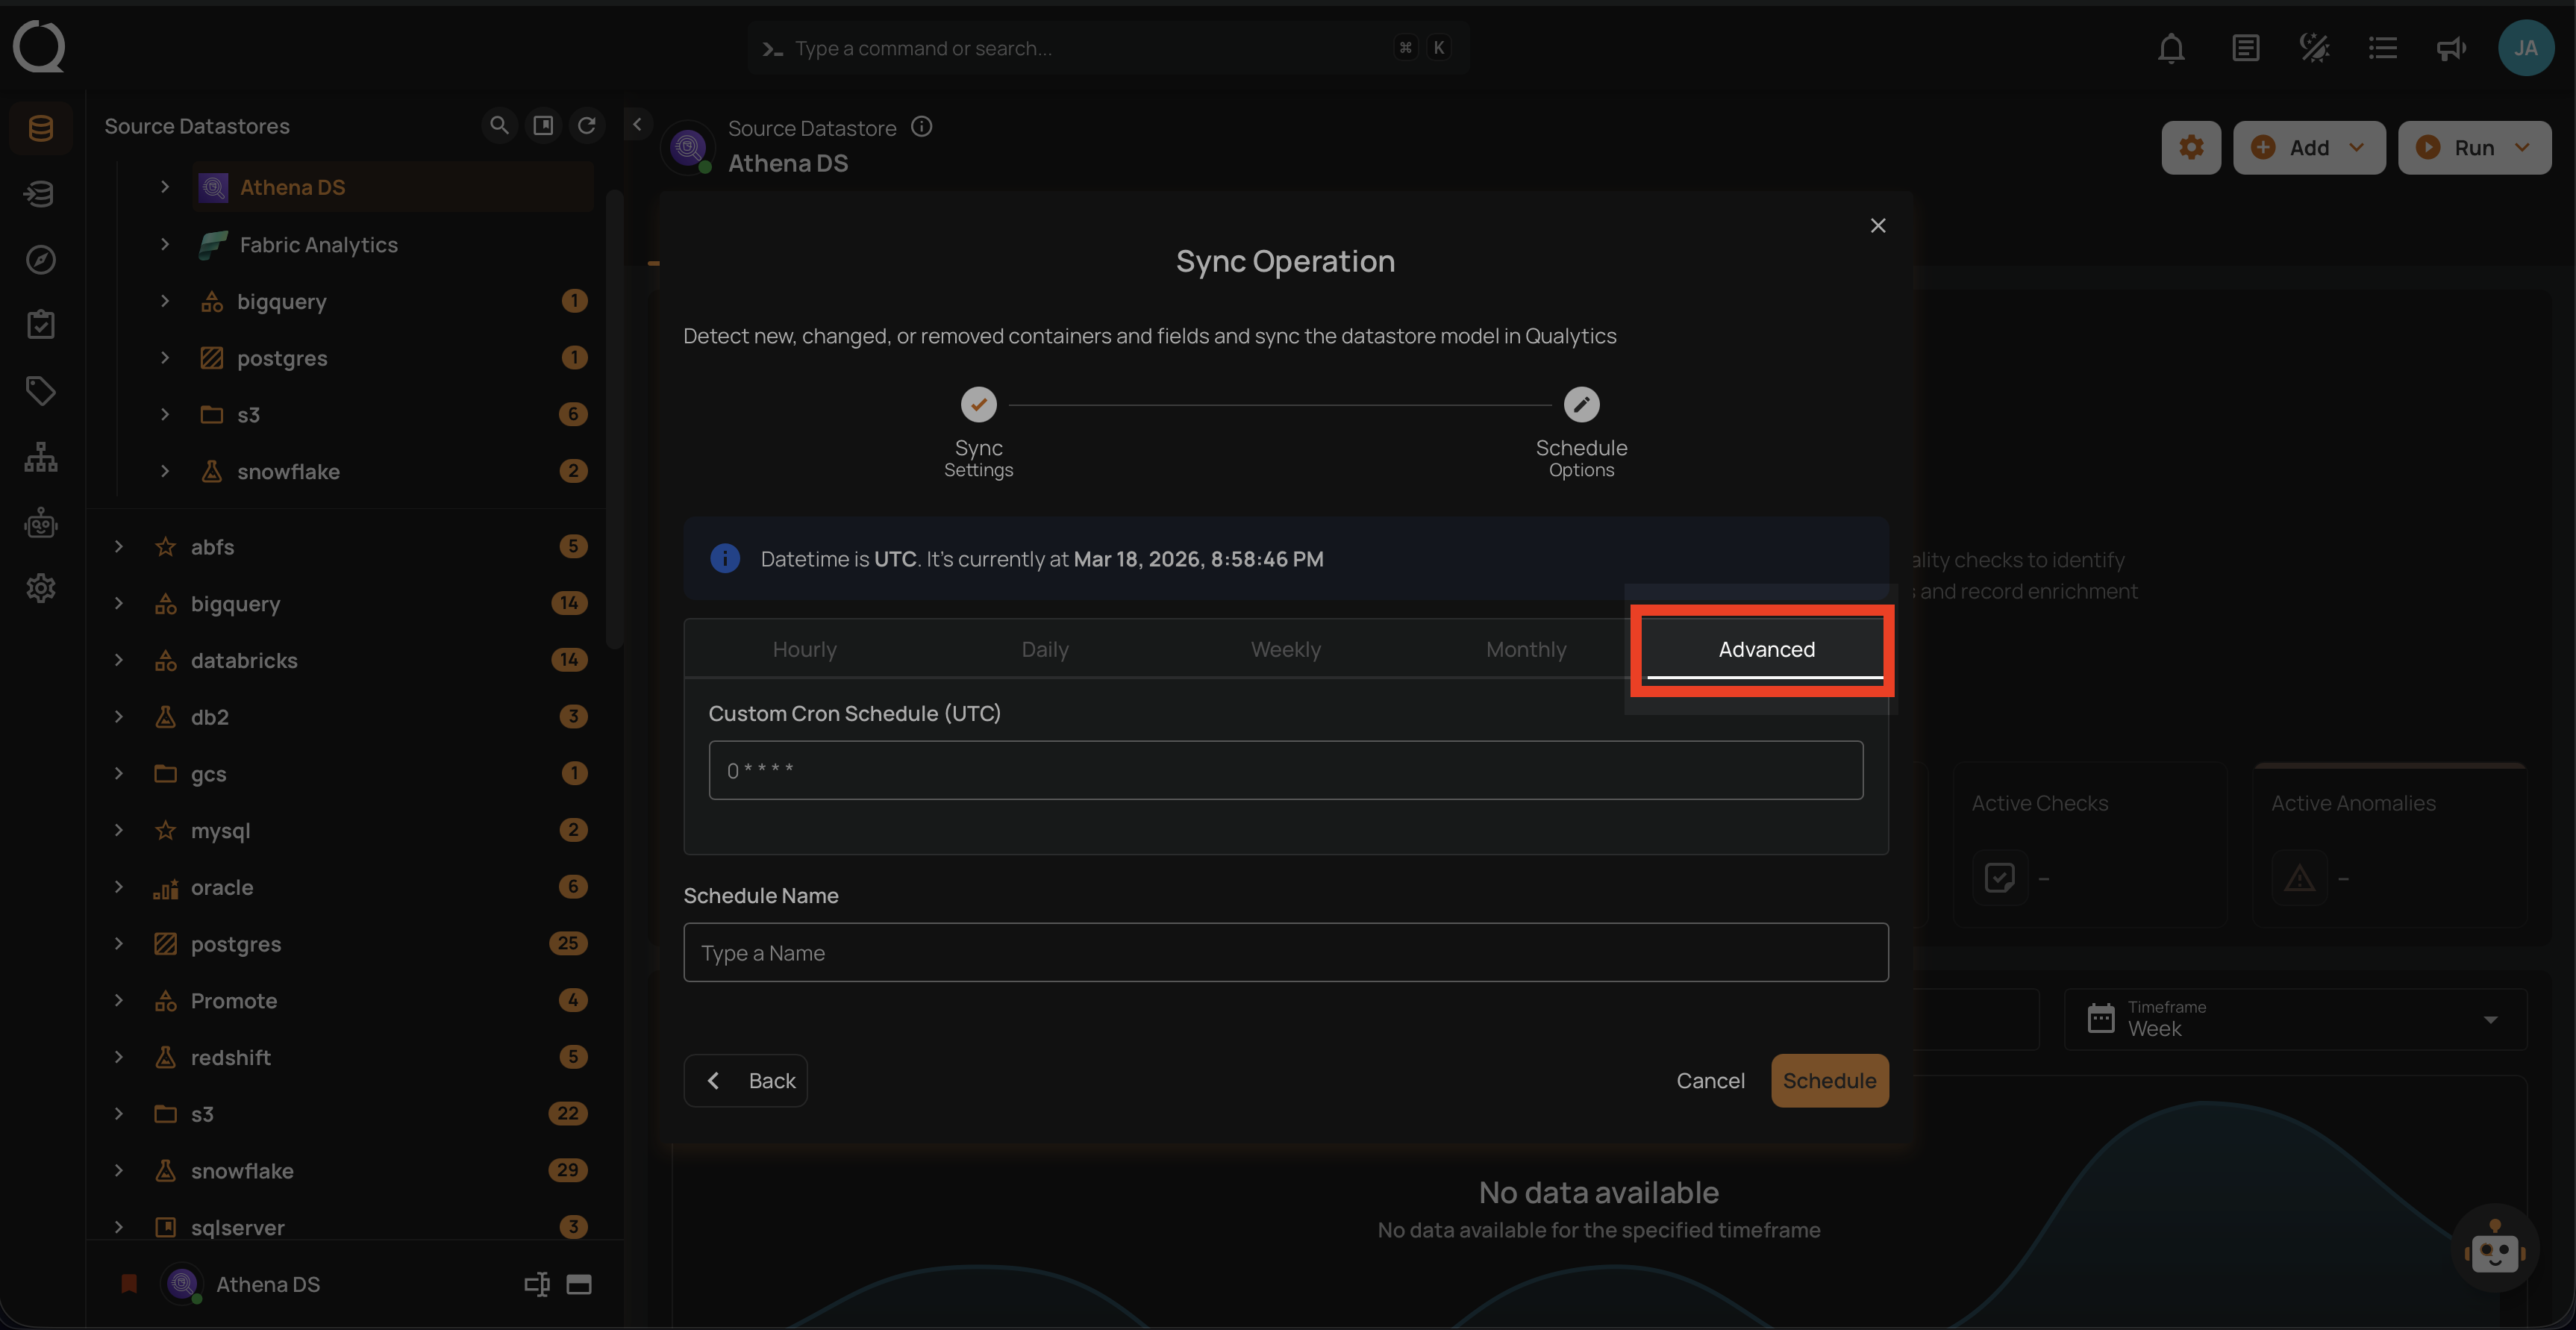Open the datastore settings gear button

[x=2190, y=148]
